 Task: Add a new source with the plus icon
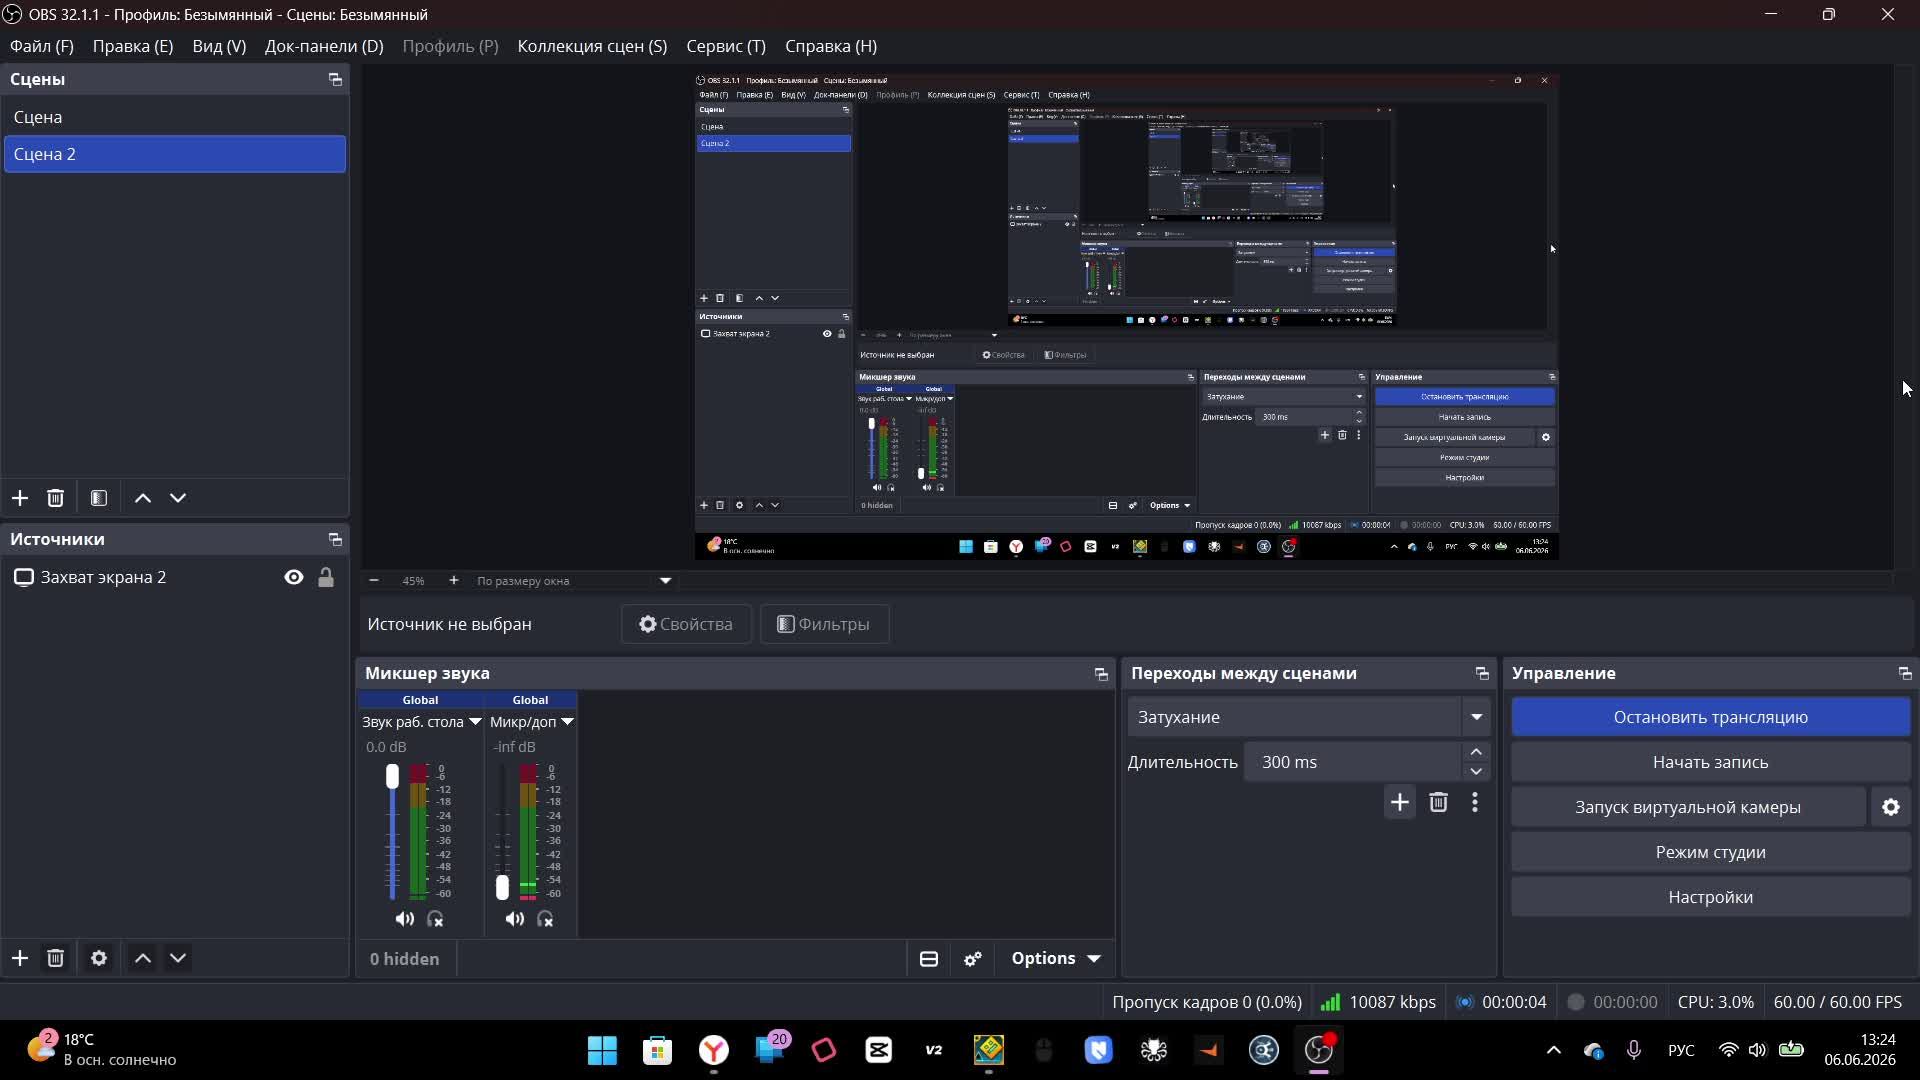[20, 958]
